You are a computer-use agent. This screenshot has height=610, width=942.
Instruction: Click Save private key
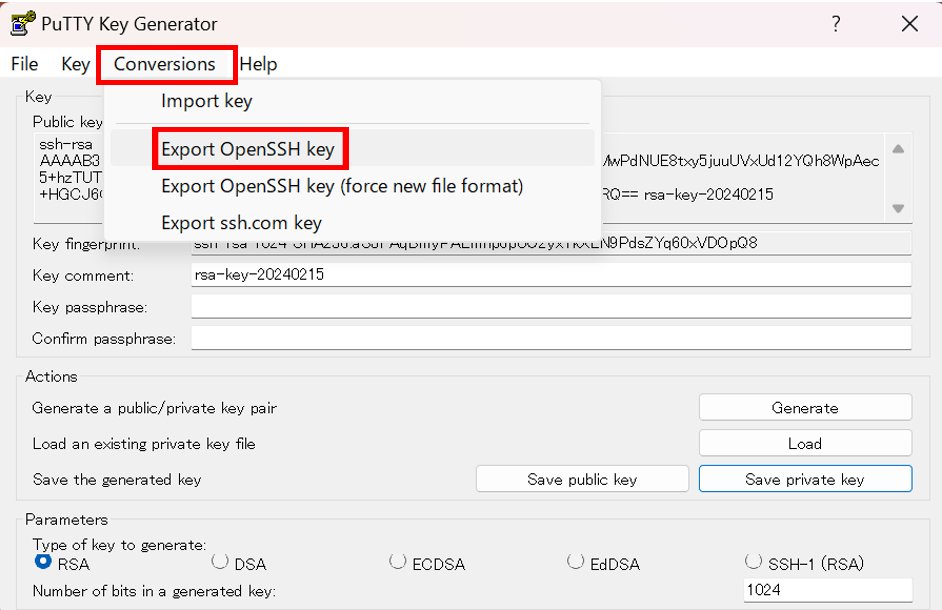pyautogui.click(x=804, y=478)
